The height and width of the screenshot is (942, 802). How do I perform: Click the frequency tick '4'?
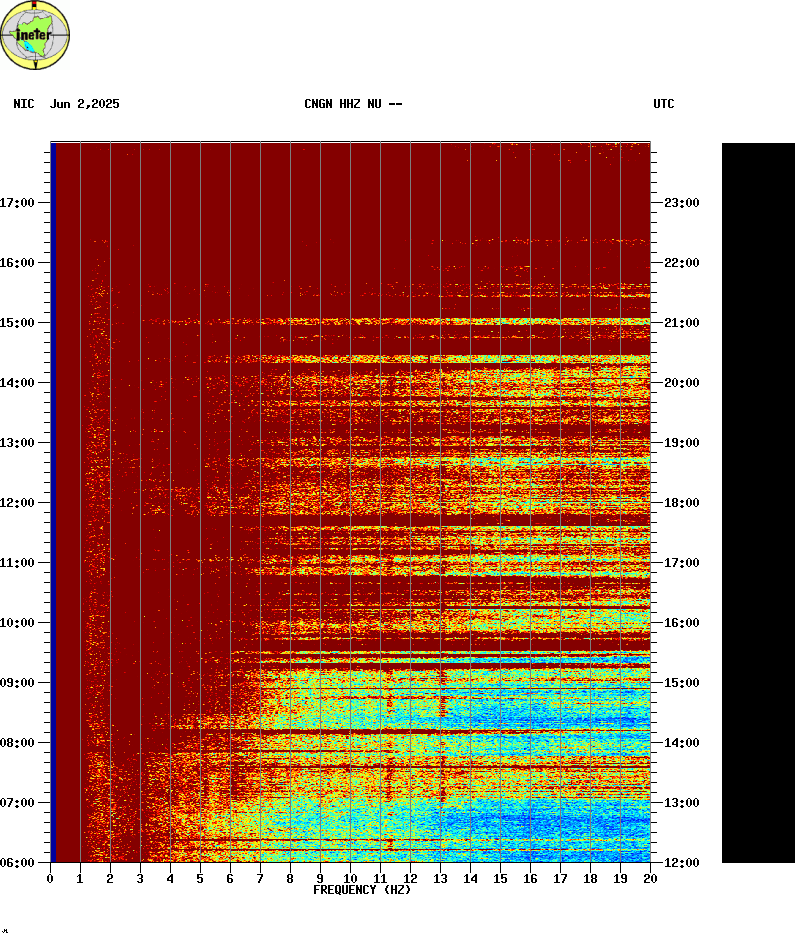(170, 879)
